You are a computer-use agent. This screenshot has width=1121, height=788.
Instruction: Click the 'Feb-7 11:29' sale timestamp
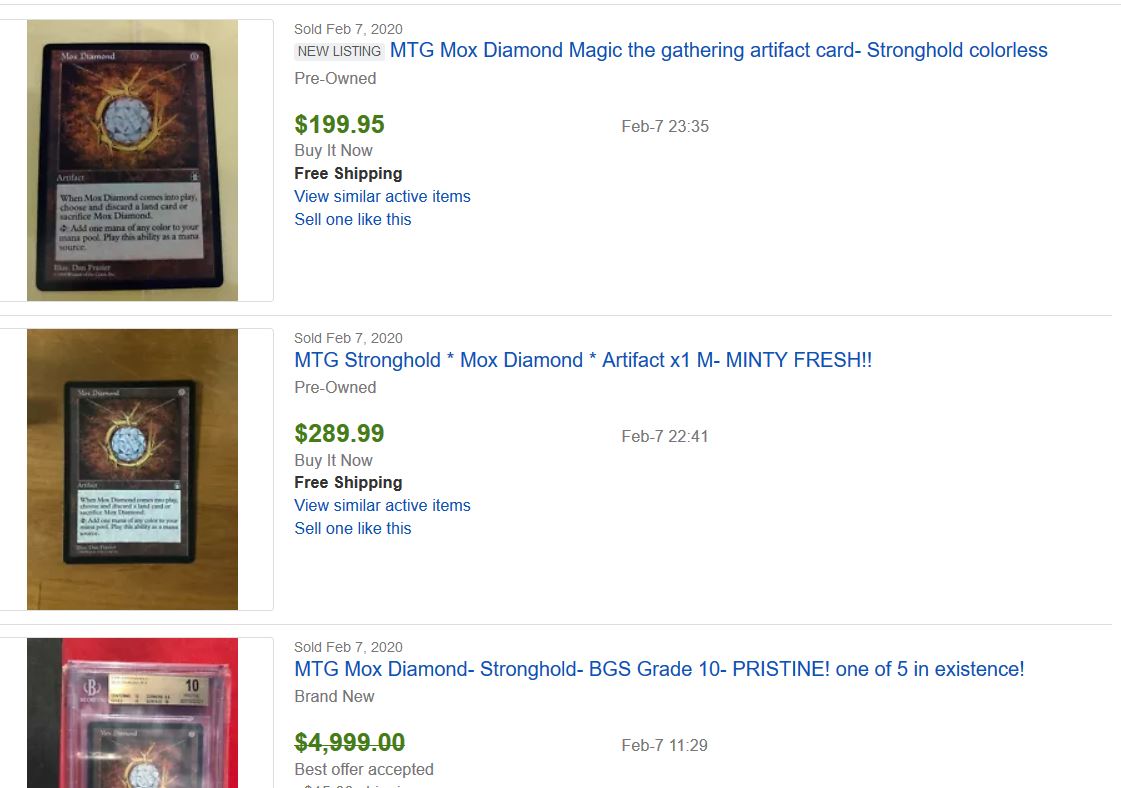point(665,745)
